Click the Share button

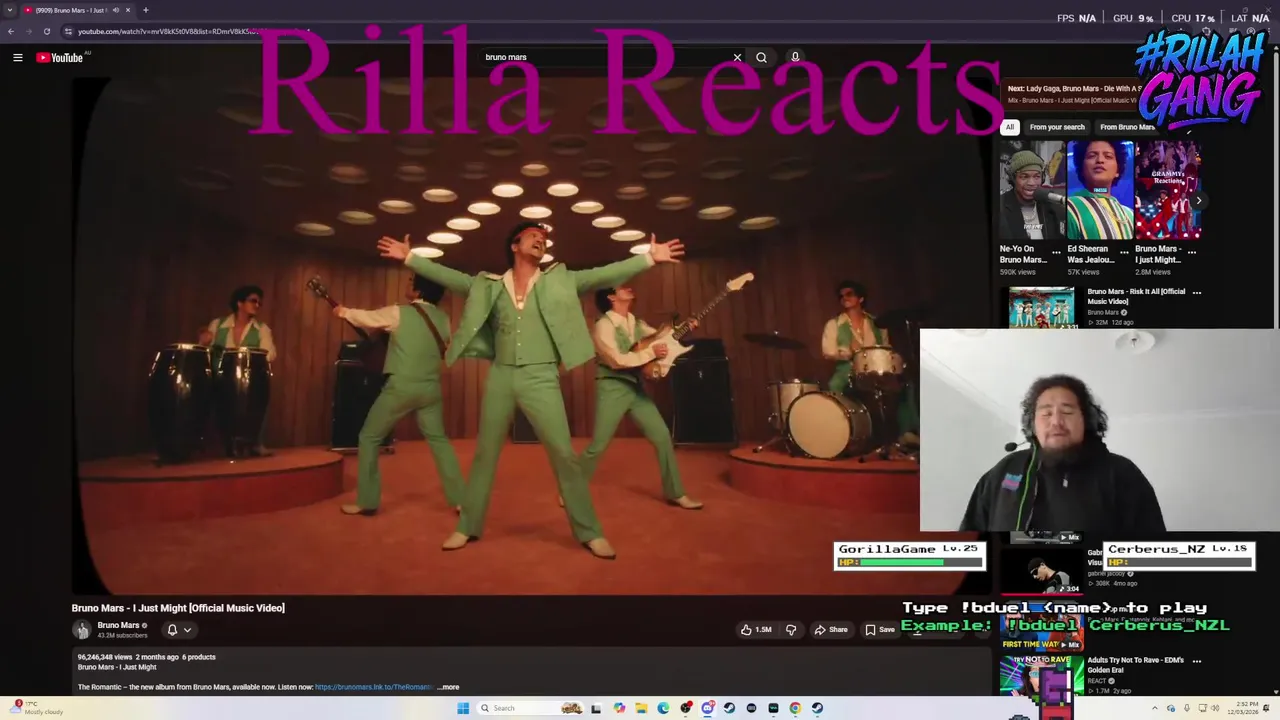pyautogui.click(x=831, y=630)
